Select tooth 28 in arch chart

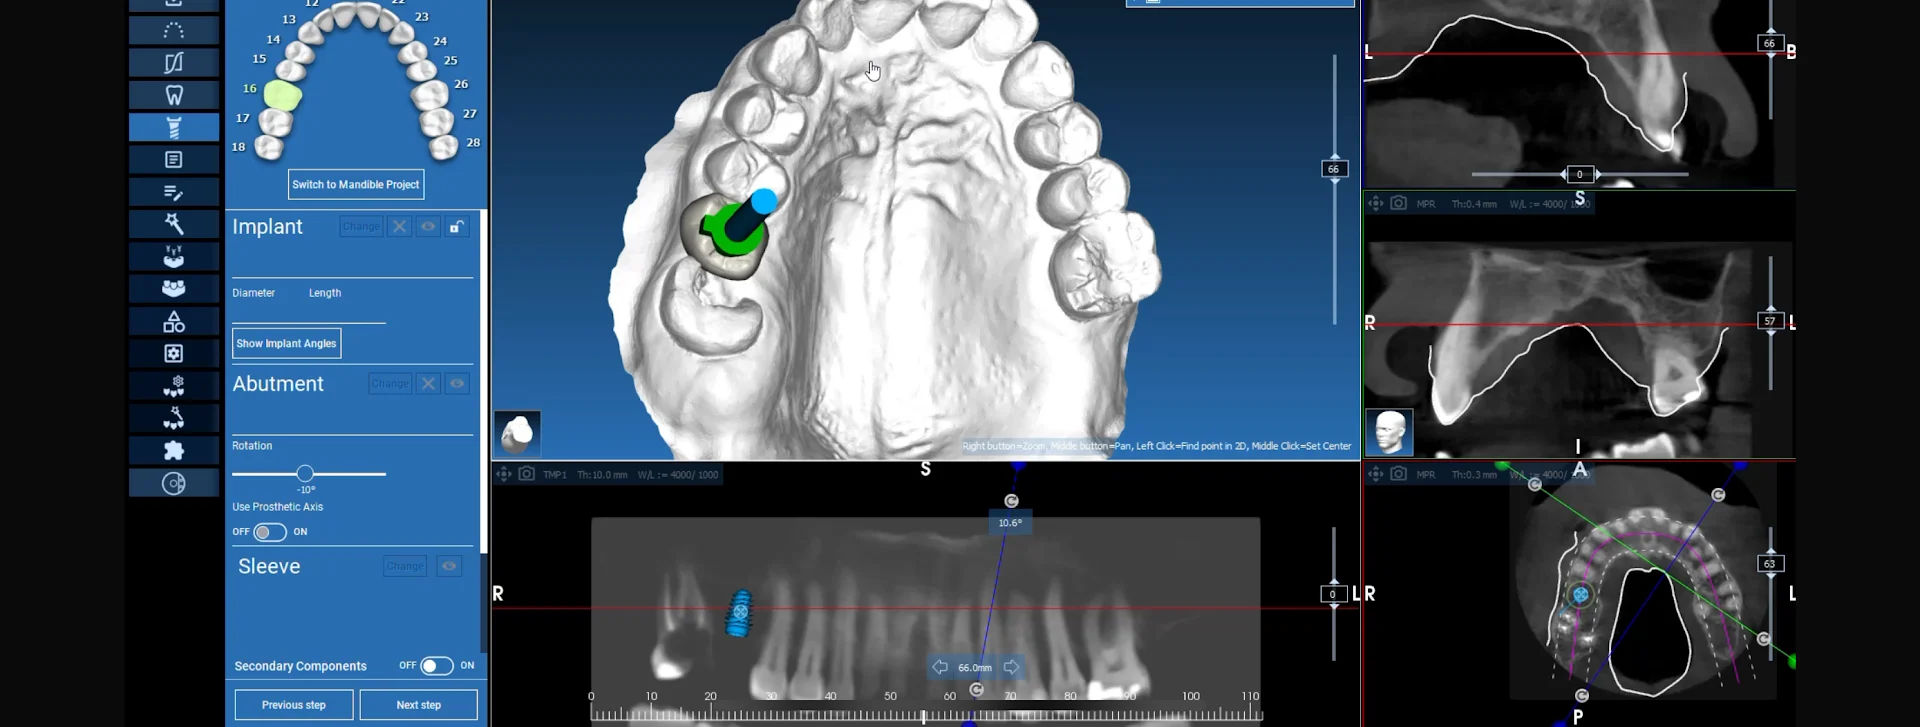pos(444,148)
